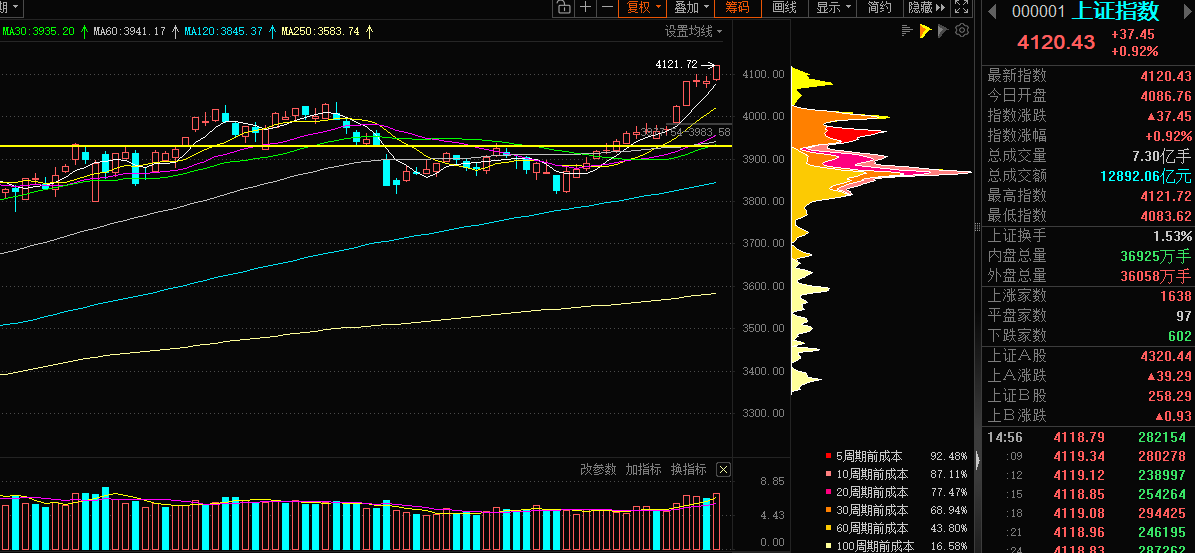Click the 上证换手 value 1.53%
The width and height of the screenshot is (1195, 553).
point(1172,236)
